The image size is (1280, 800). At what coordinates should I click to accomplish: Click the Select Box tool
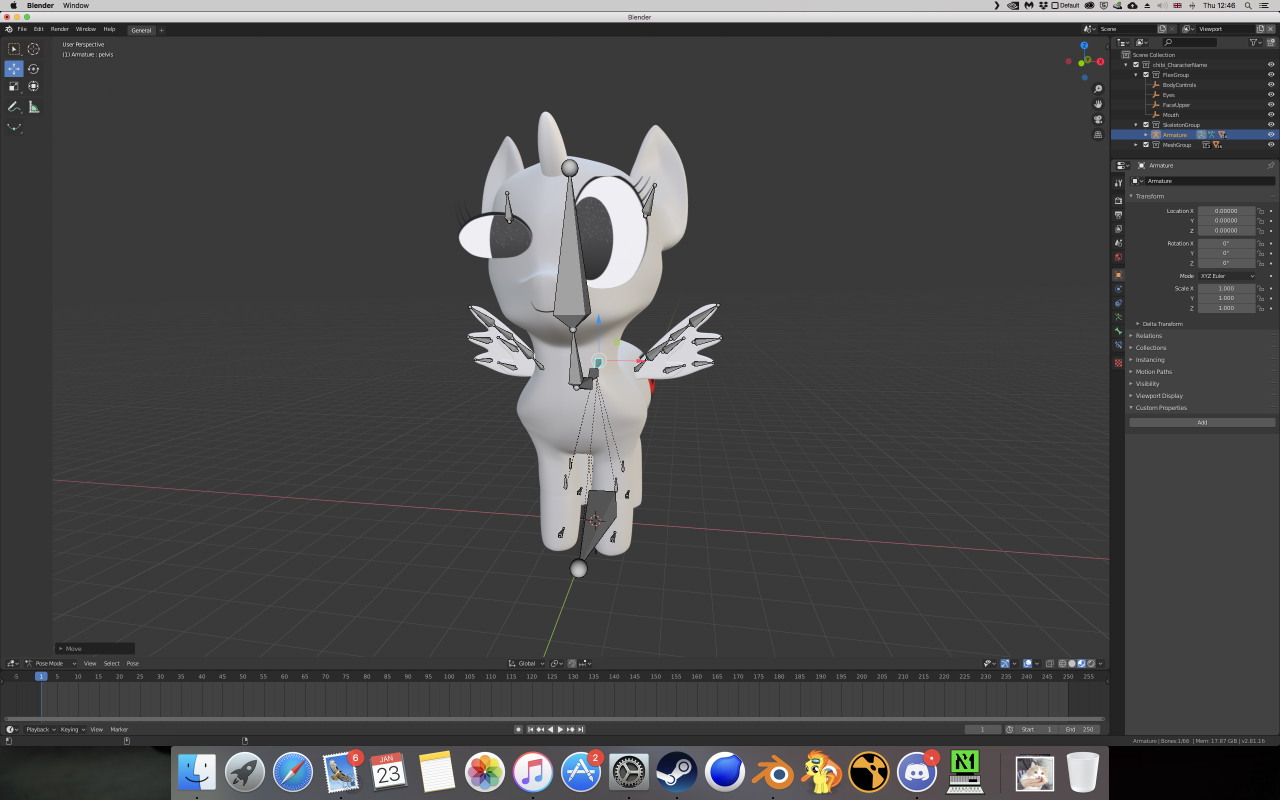click(14, 49)
